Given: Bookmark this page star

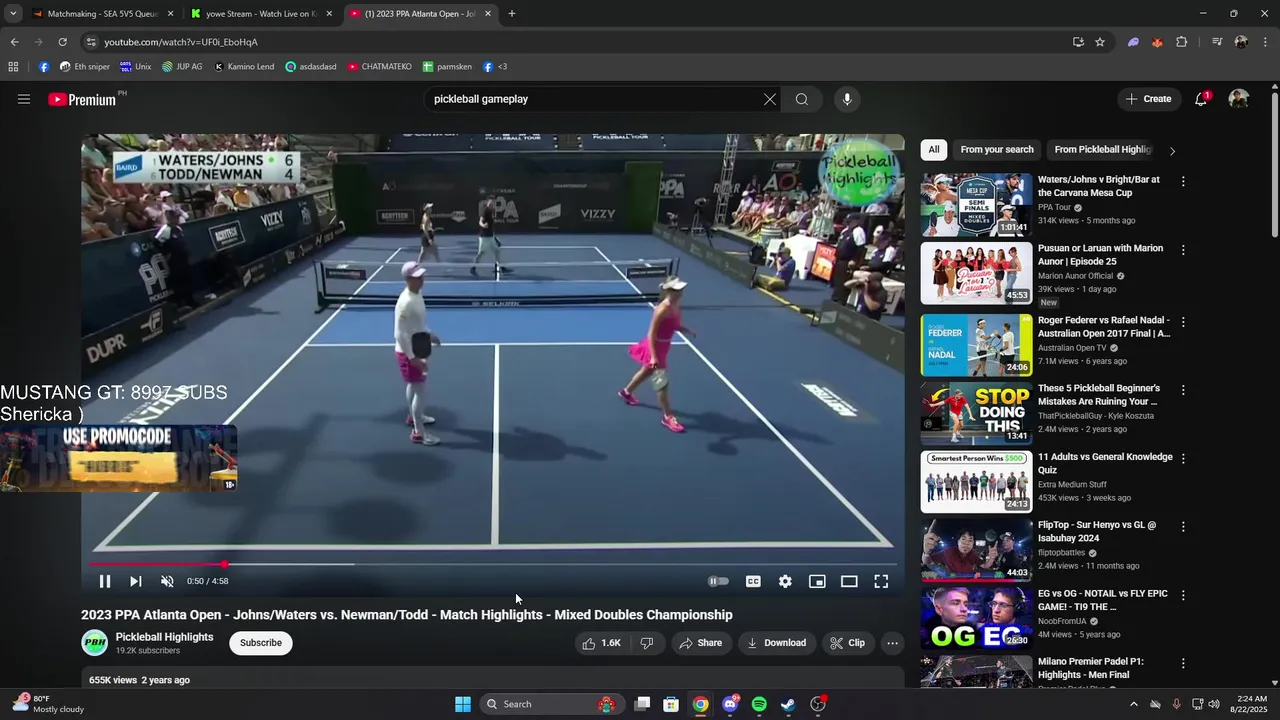Looking at the screenshot, I should point(1100,42).
